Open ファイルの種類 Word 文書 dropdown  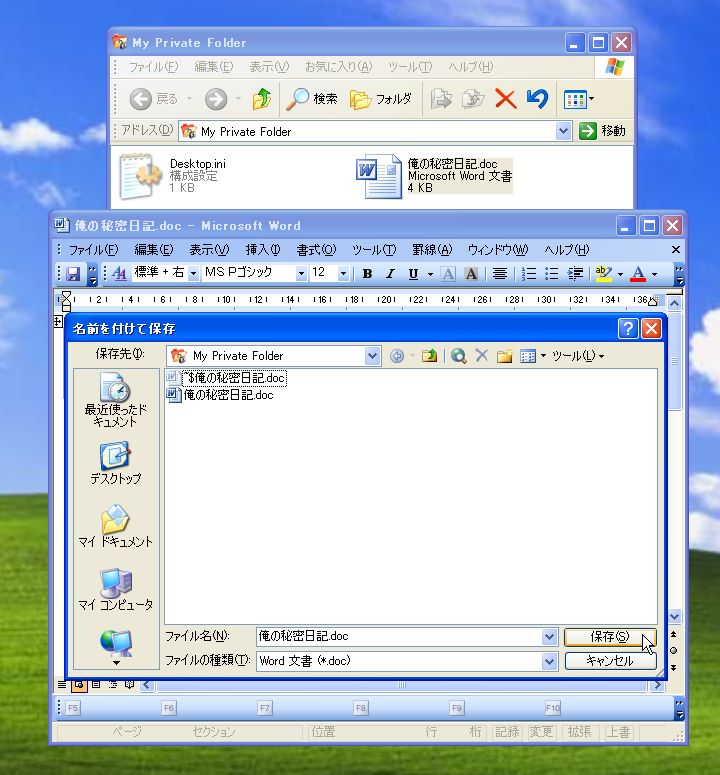549,661
